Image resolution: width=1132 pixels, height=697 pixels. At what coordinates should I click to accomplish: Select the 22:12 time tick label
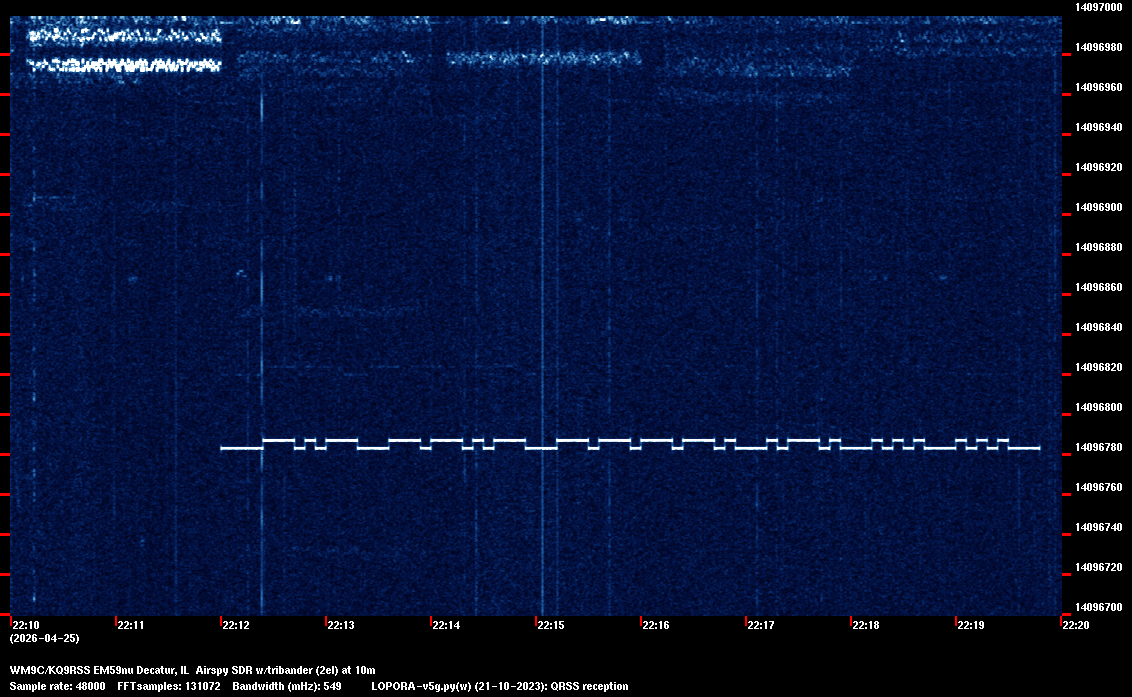[235, 626]
